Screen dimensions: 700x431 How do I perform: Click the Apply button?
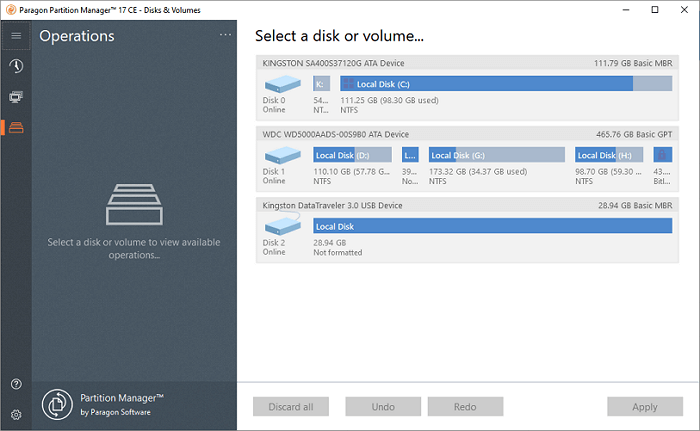click(644, 407)
